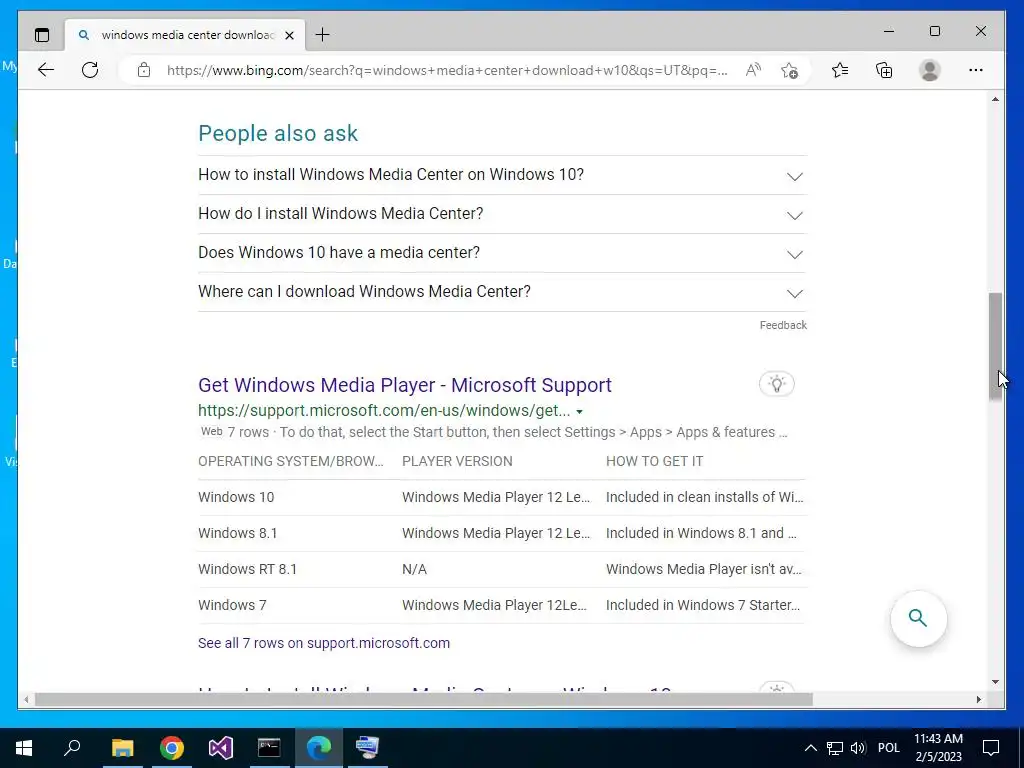Click the Windows 7 table cell

232,605
